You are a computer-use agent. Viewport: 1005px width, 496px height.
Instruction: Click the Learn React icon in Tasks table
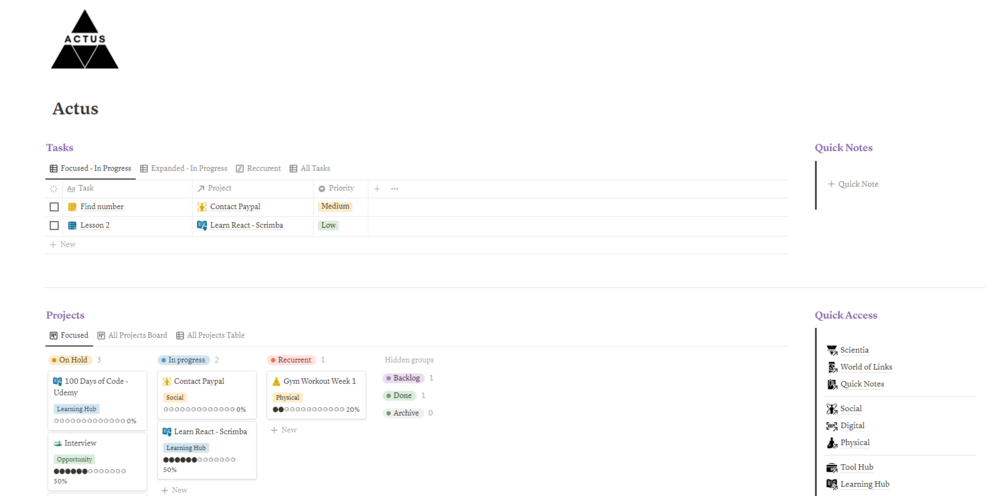pyautogui.click(x=202, y=226)
